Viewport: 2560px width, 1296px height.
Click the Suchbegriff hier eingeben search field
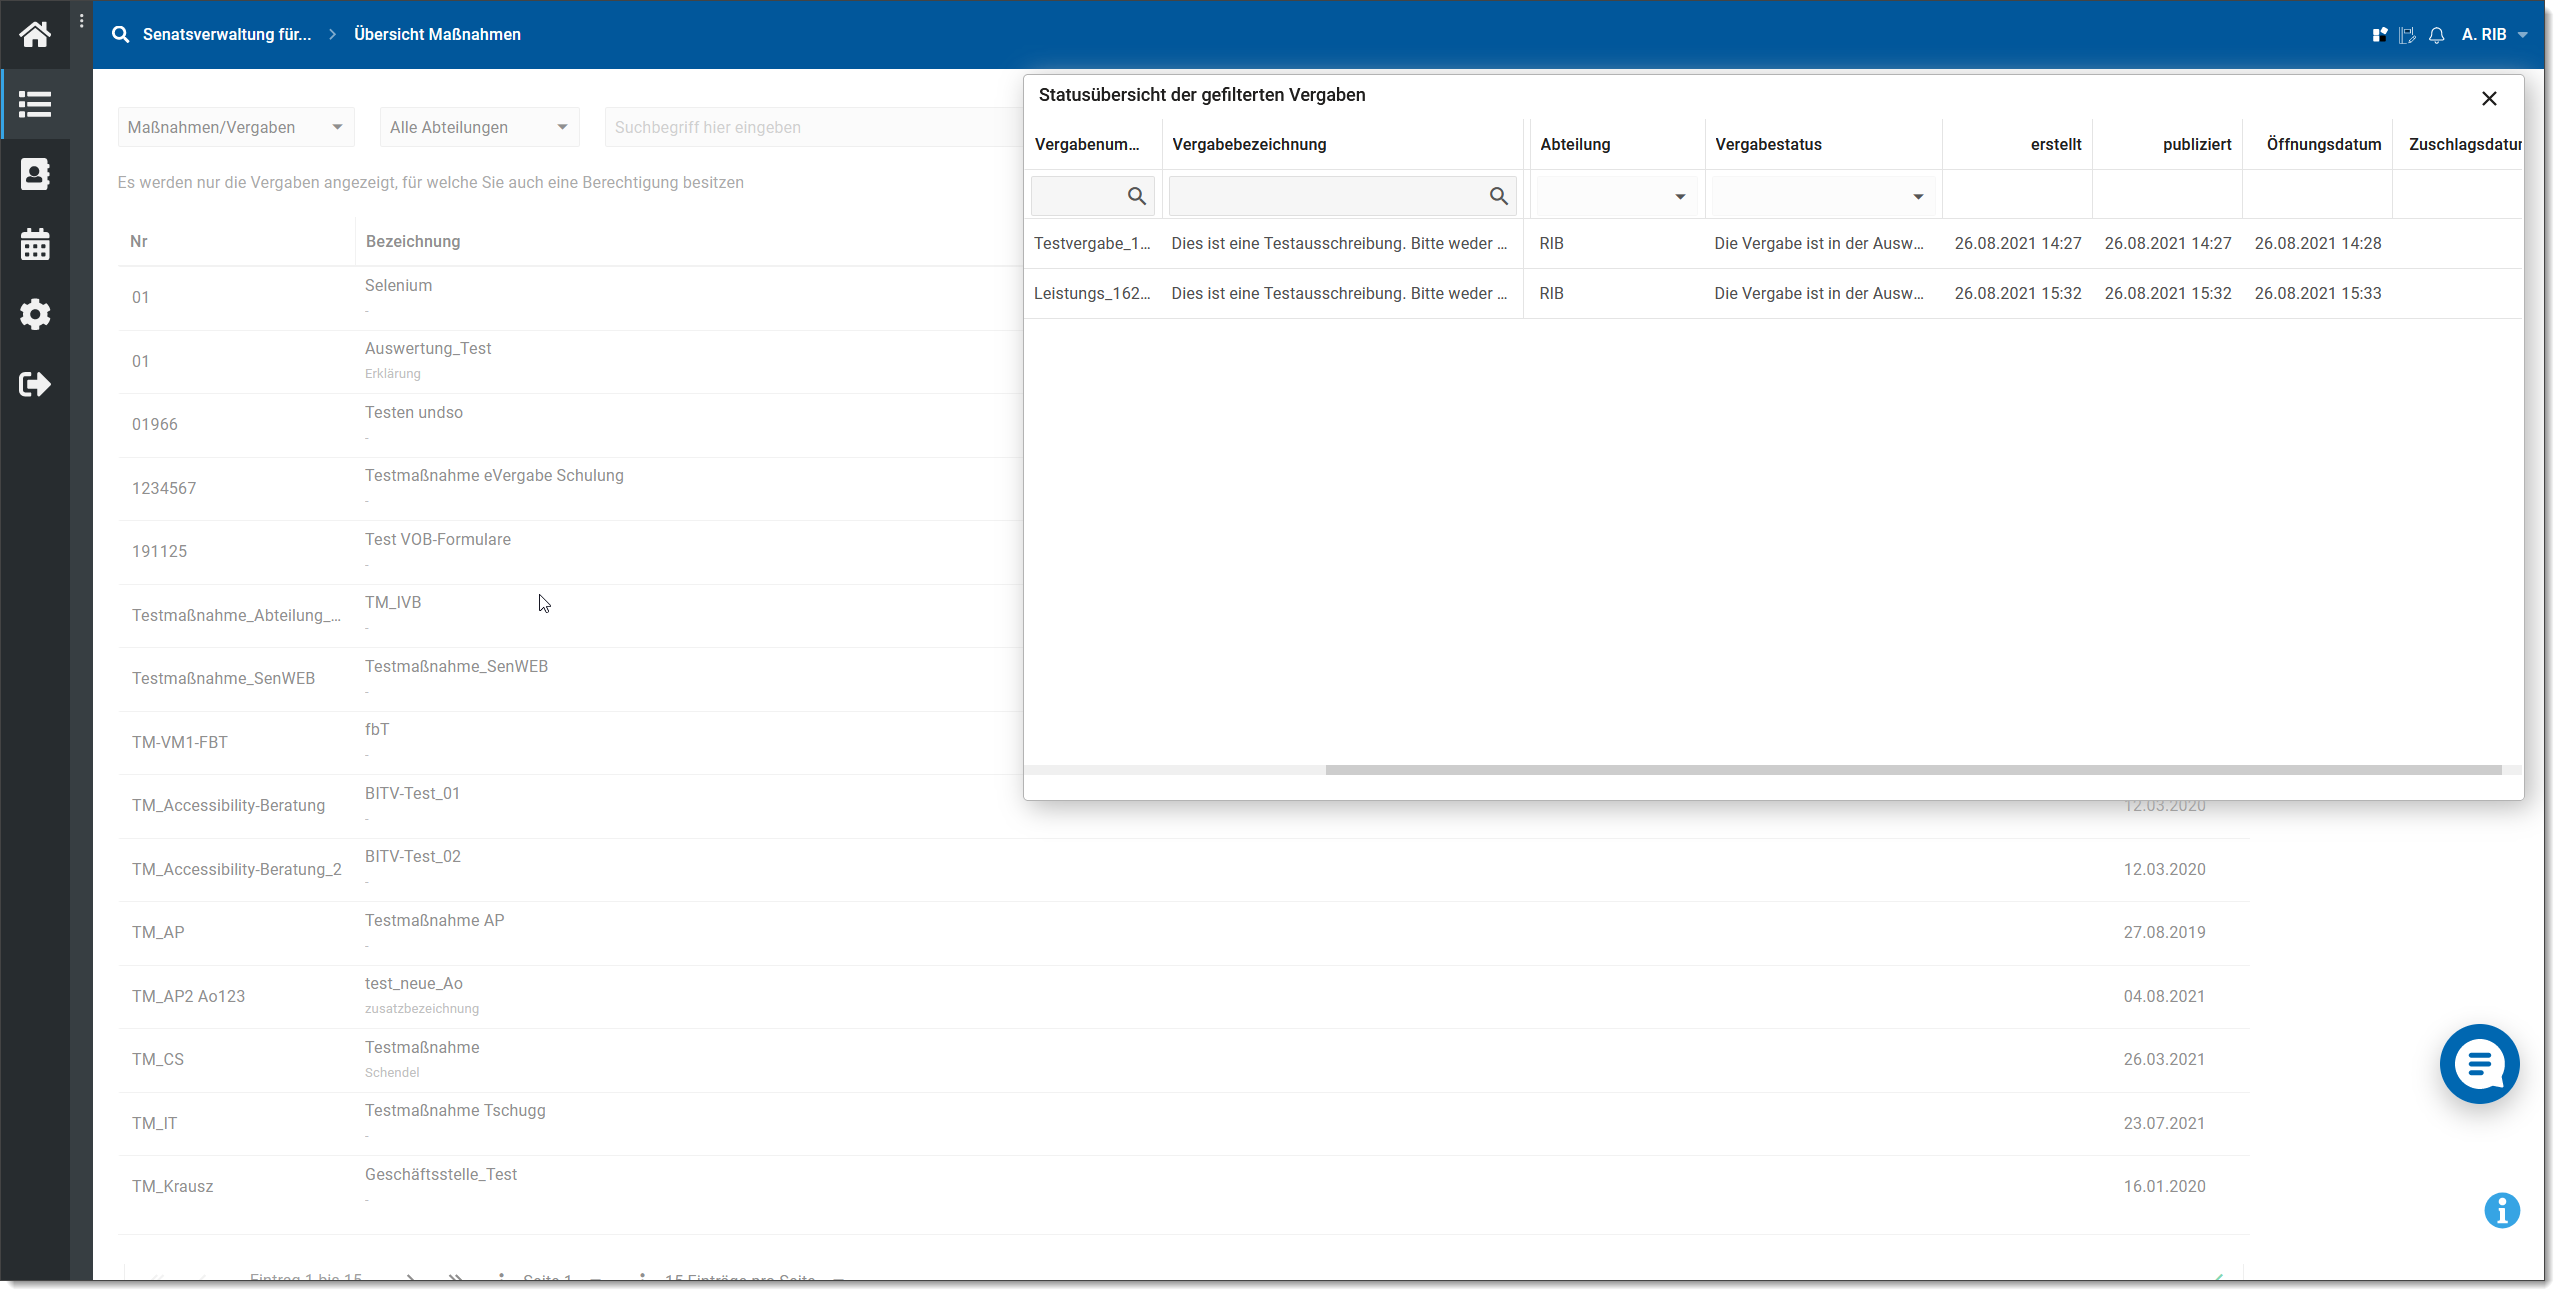point(813,127)
